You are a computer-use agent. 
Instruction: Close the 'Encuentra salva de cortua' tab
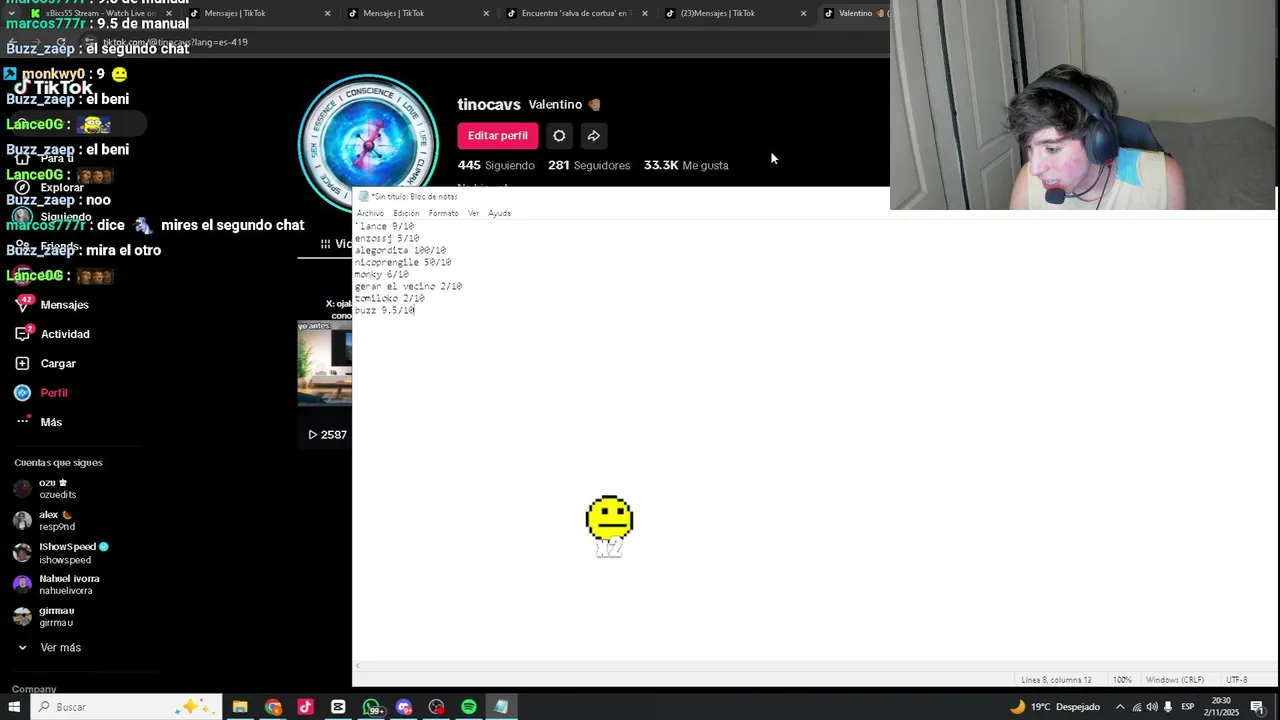[644, 13]
